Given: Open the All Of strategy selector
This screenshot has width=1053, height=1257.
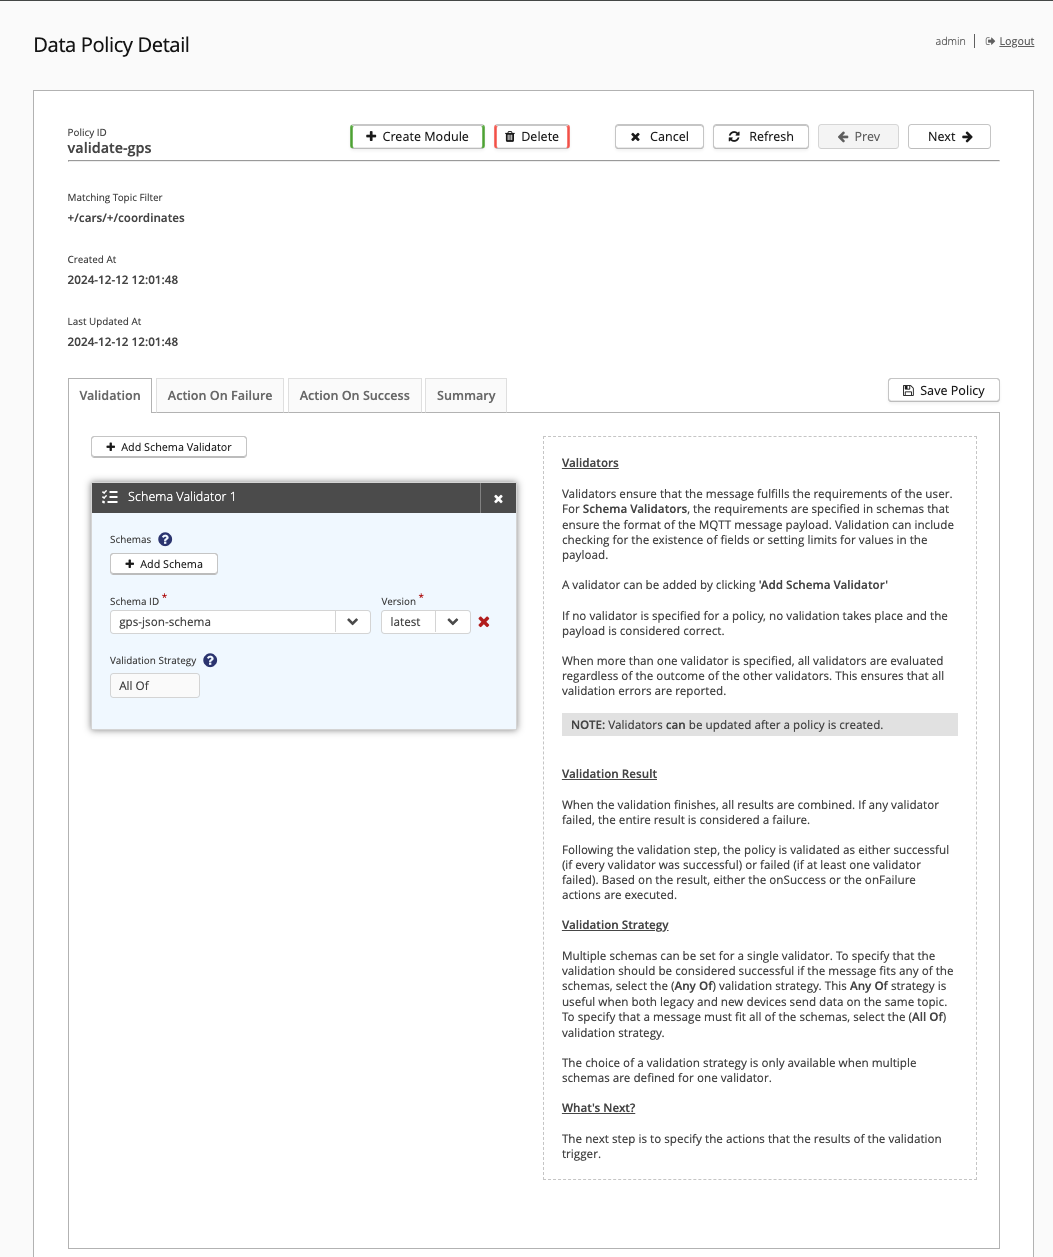Looking at the screenshot, I should click(155, 686).
